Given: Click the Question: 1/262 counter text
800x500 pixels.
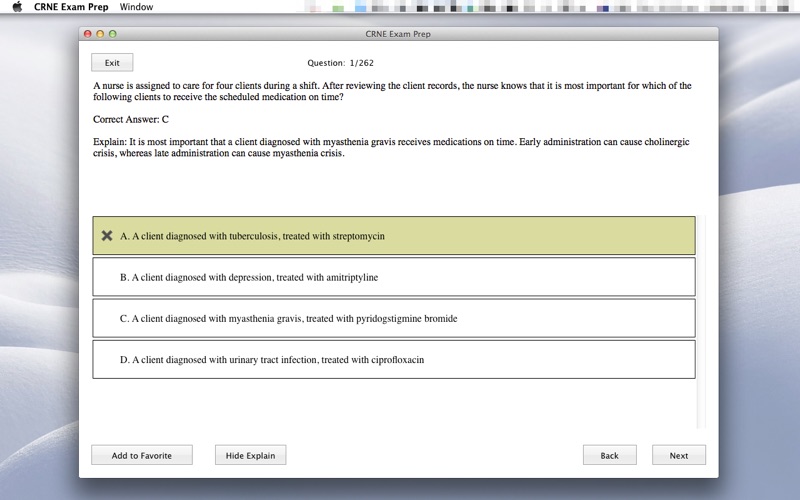Looking at the screenshot, I should tap(340, 63).
